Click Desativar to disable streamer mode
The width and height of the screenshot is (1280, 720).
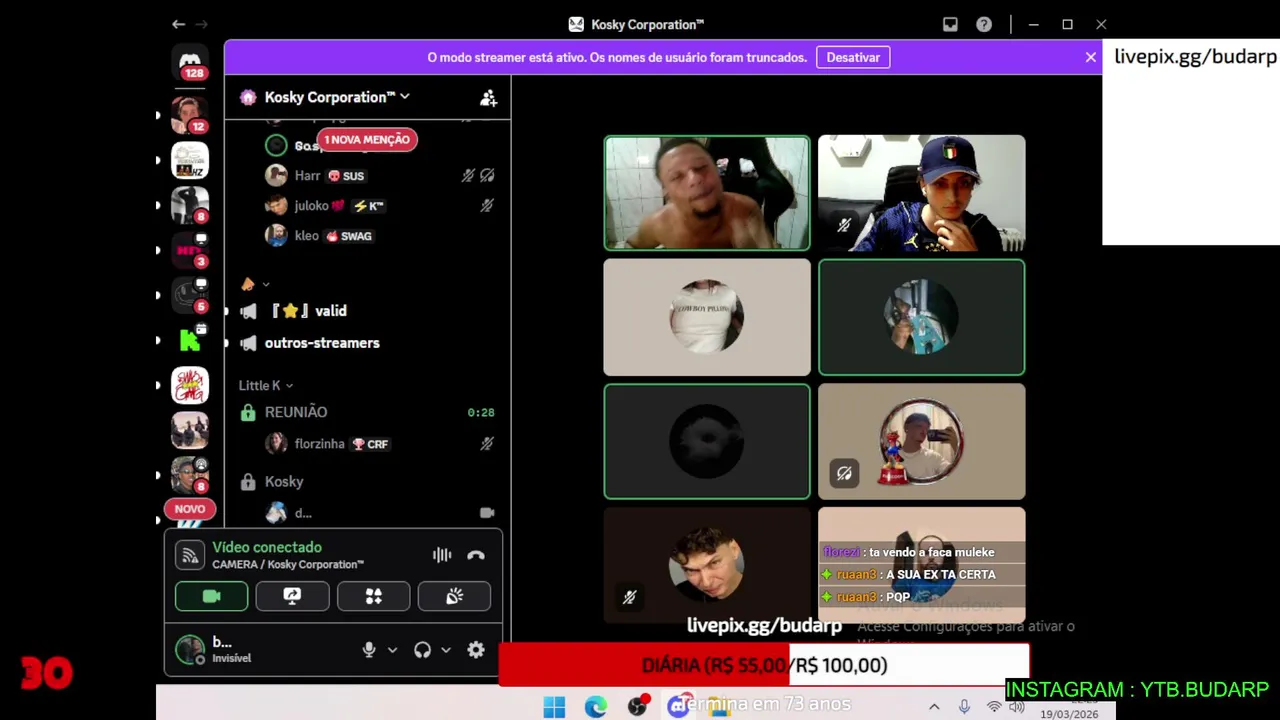point(853,57)
